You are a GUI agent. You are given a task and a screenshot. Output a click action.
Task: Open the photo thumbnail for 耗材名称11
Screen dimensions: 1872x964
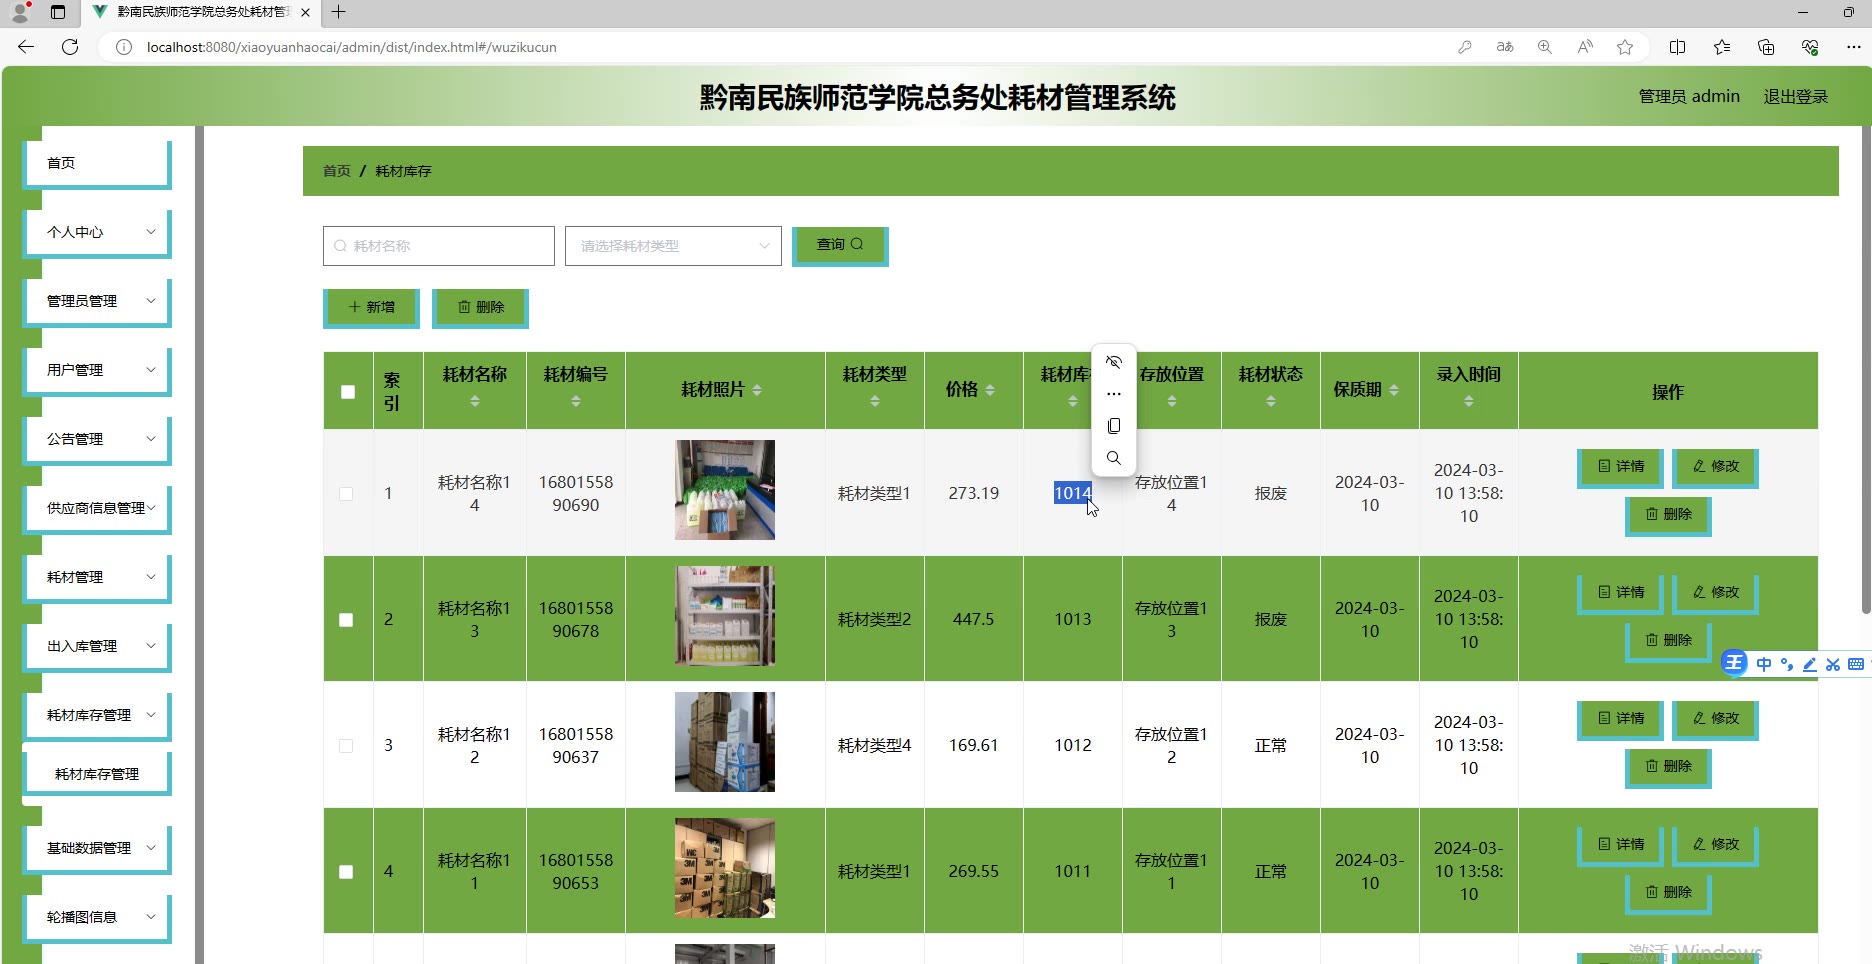[x=725, y=868]
